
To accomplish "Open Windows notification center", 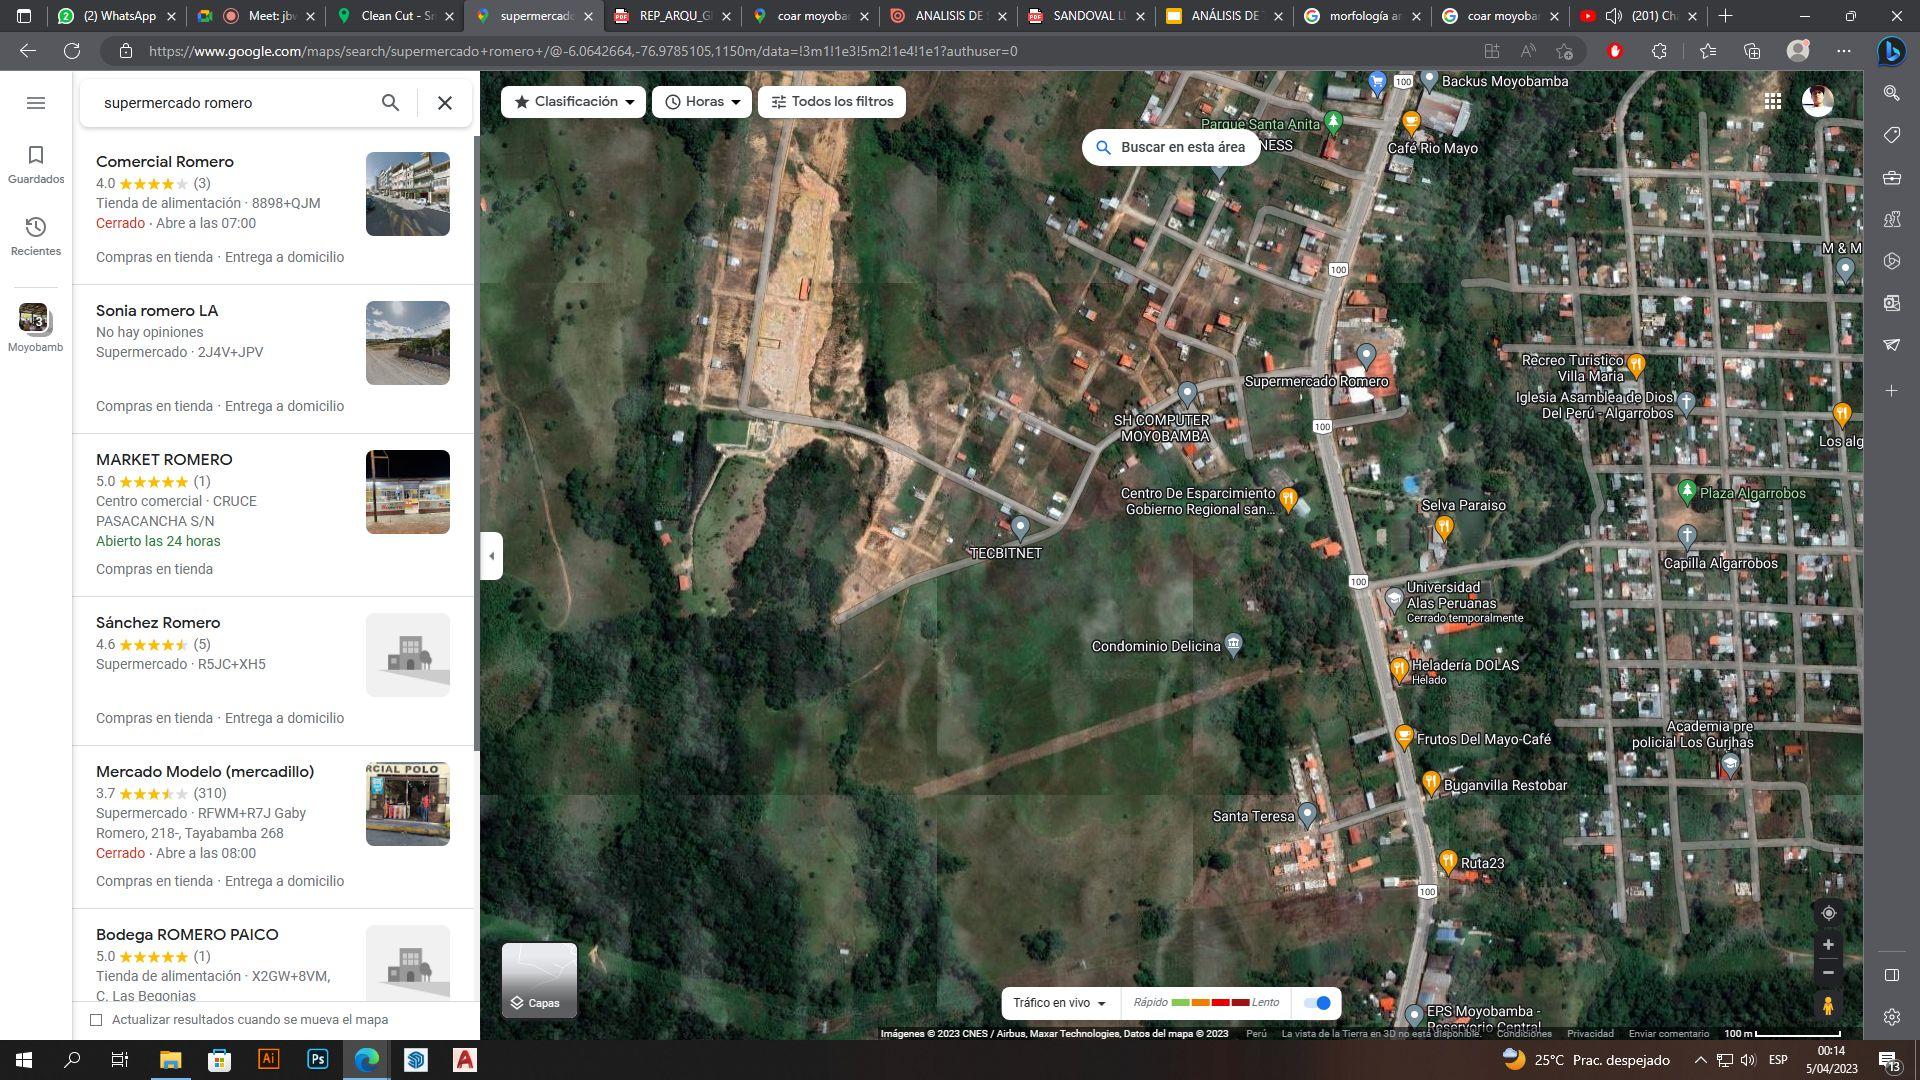I will (x=1888, y=1060).
